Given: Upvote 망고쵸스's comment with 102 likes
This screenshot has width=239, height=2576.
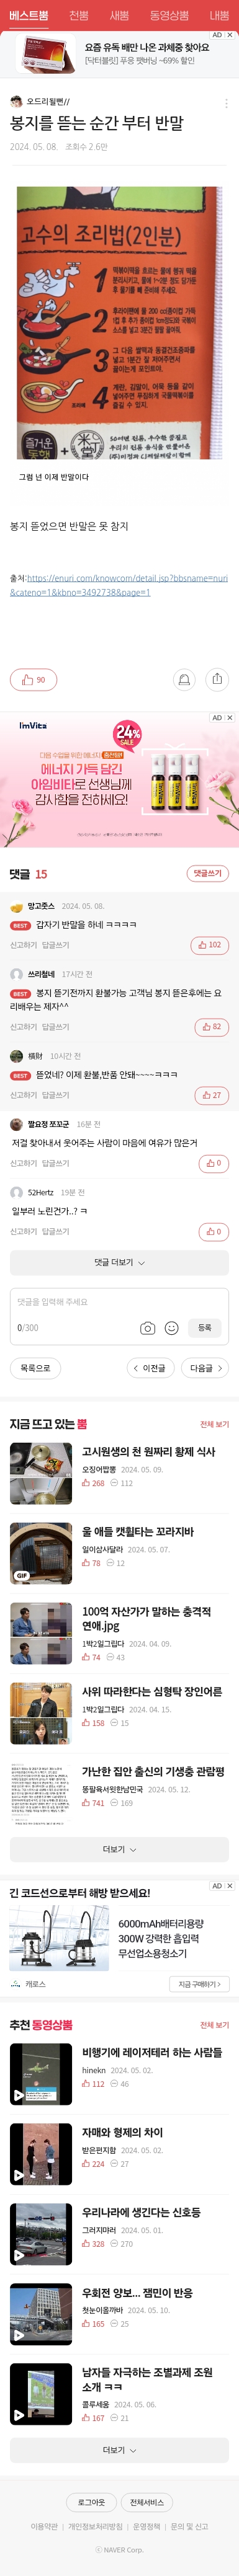Looking at the screenshot, I should tap(208, 945).
